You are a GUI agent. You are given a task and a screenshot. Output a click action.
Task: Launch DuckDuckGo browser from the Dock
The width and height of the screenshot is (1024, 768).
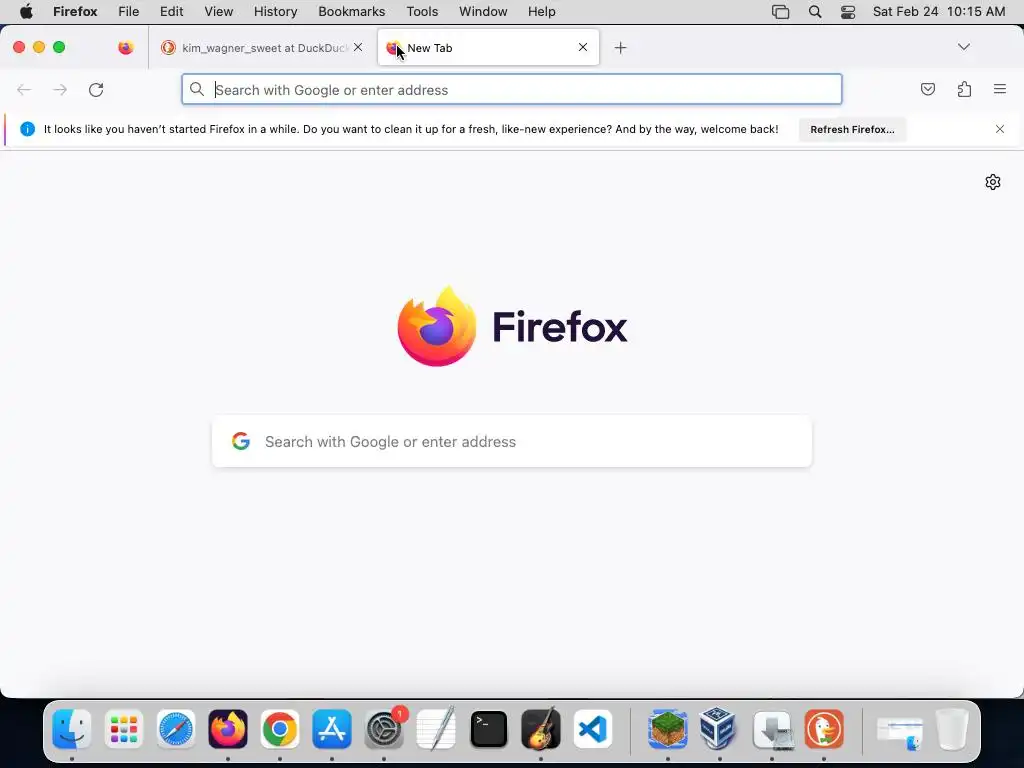coord(824,729)
